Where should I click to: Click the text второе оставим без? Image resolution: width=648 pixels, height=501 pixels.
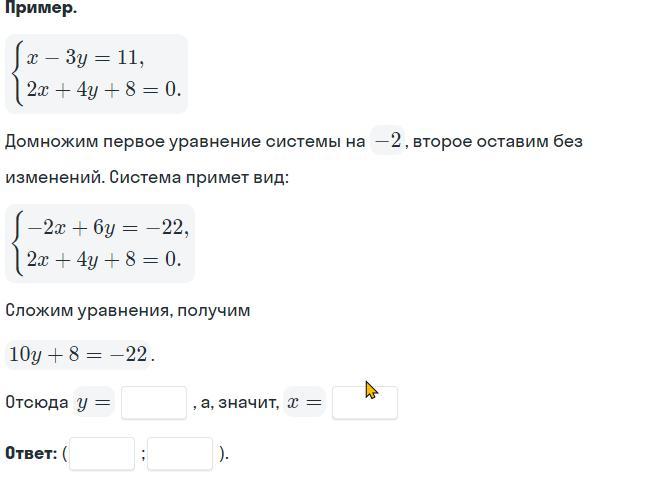(498, 142)
